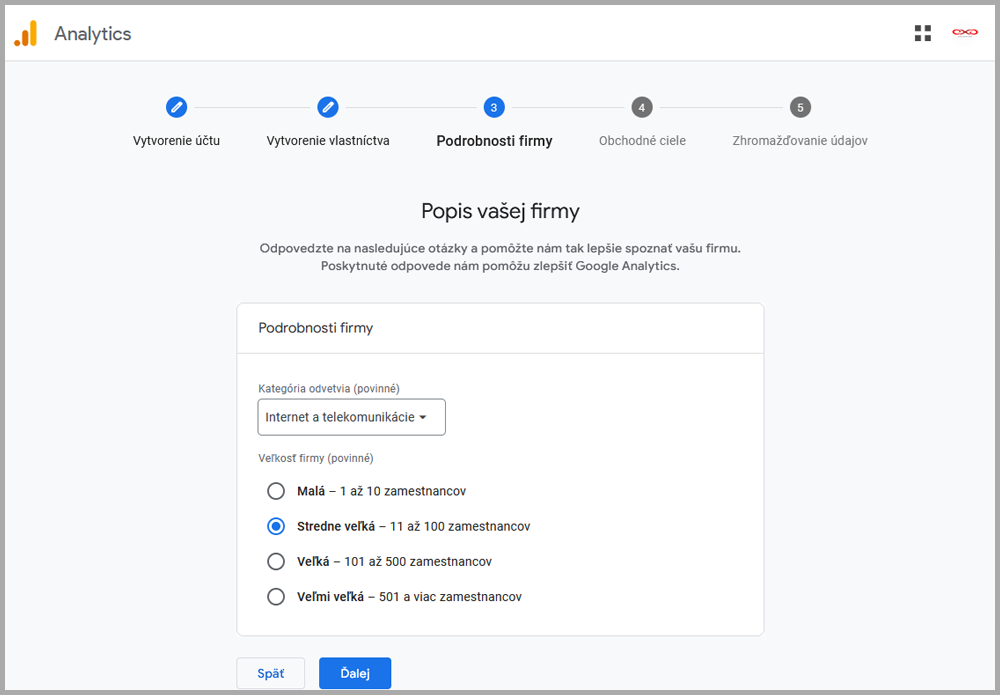Click the Analytics title text
Viewport: 1000px width, 695px height.
pos(93,34)
